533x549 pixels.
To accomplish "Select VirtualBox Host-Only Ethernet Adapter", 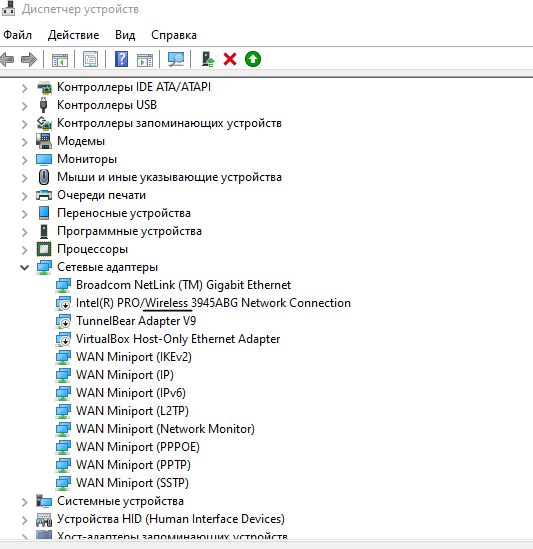I will [178, 339].
